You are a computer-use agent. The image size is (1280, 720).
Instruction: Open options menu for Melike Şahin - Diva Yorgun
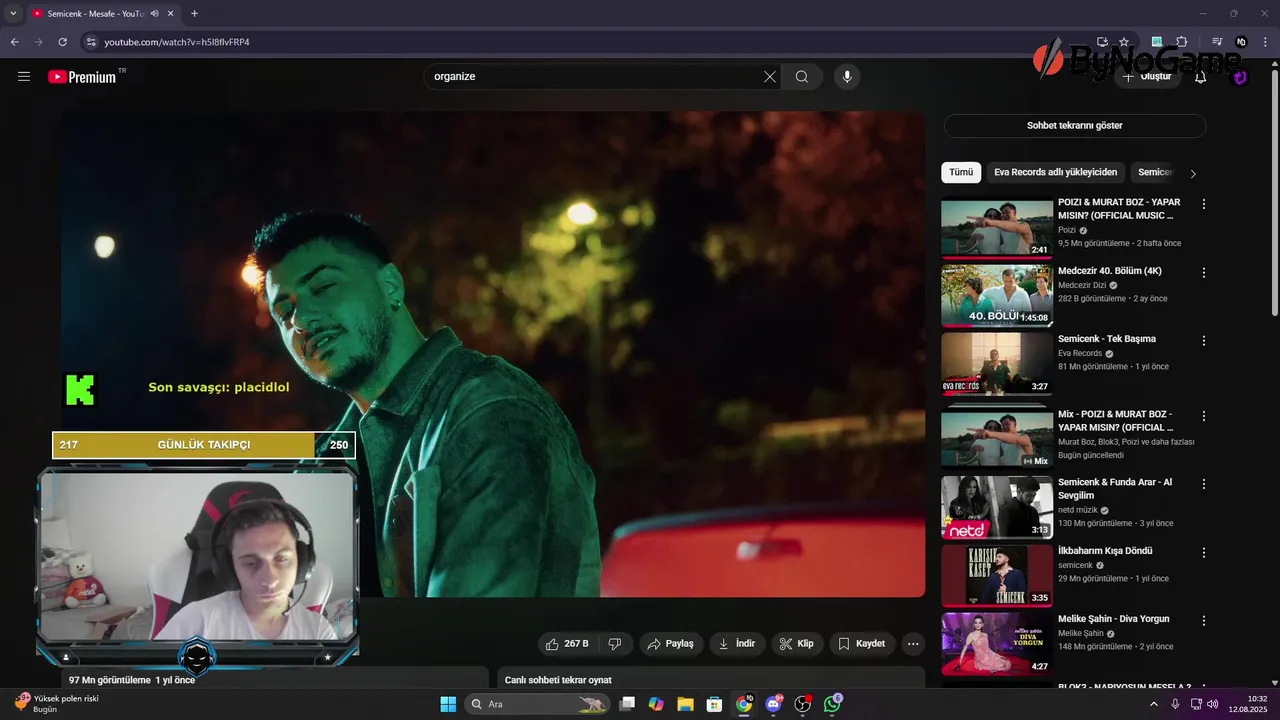point(1204,620)
